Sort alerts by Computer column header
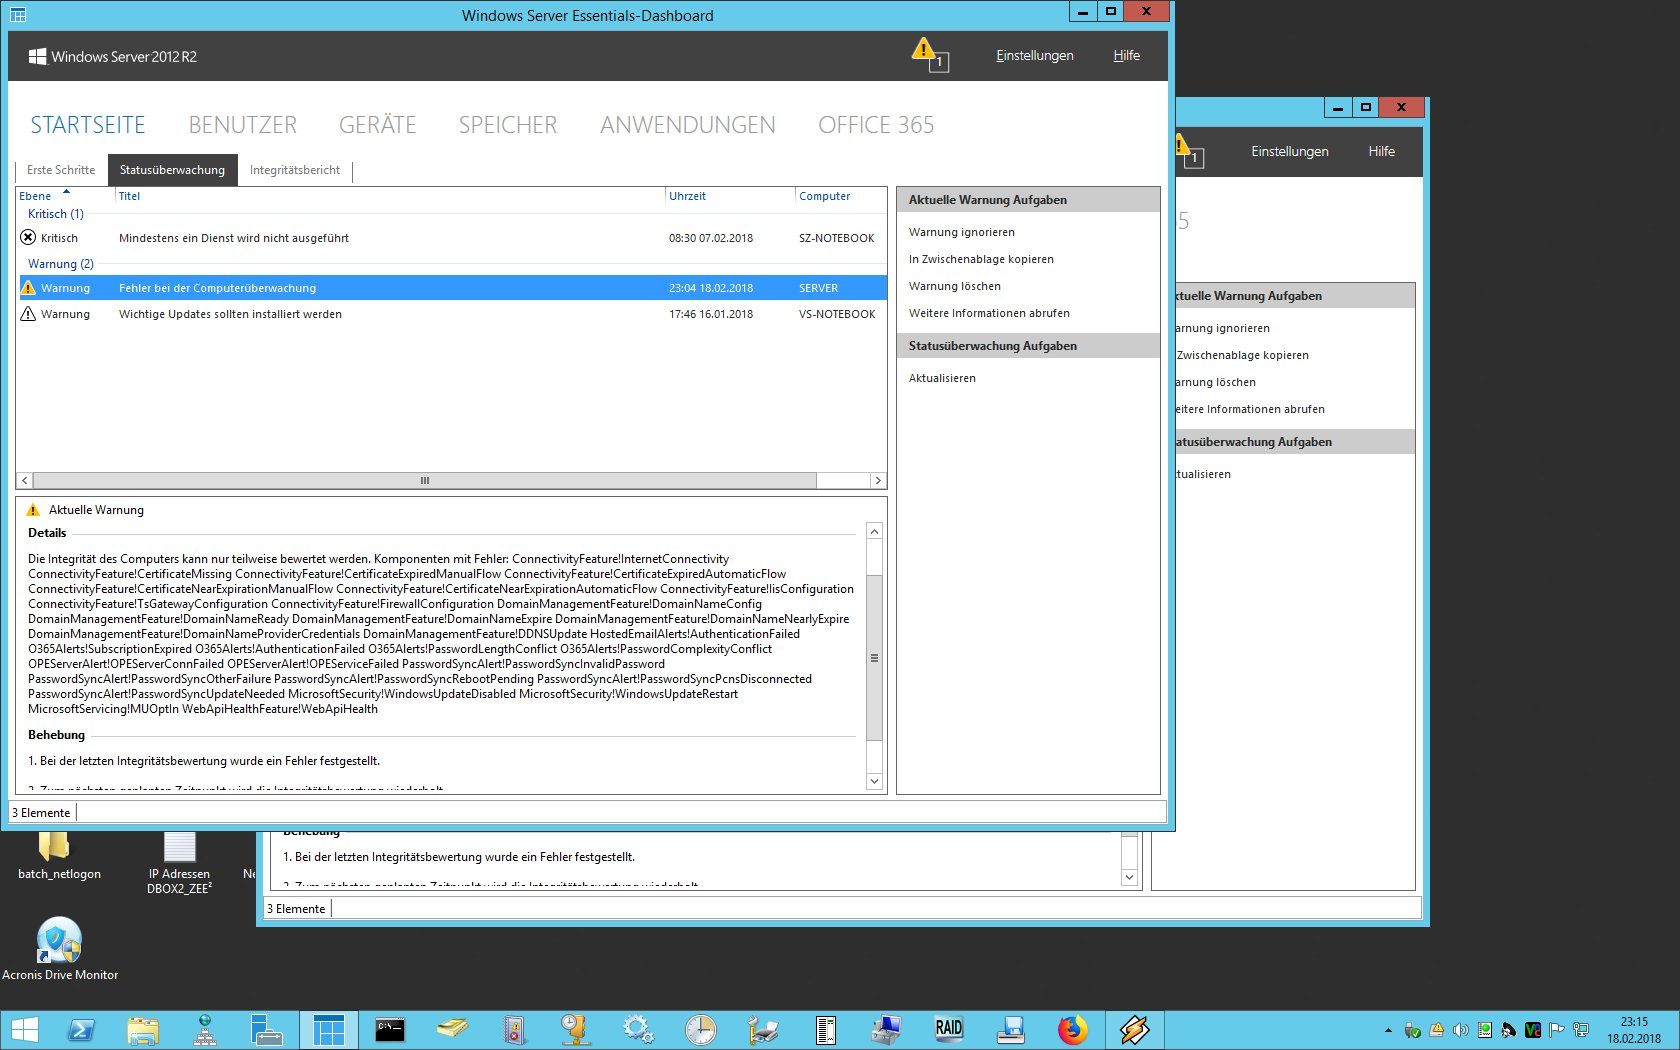Image resolution: width=1680 pixels, height=1050 pixels. [825, 196]
